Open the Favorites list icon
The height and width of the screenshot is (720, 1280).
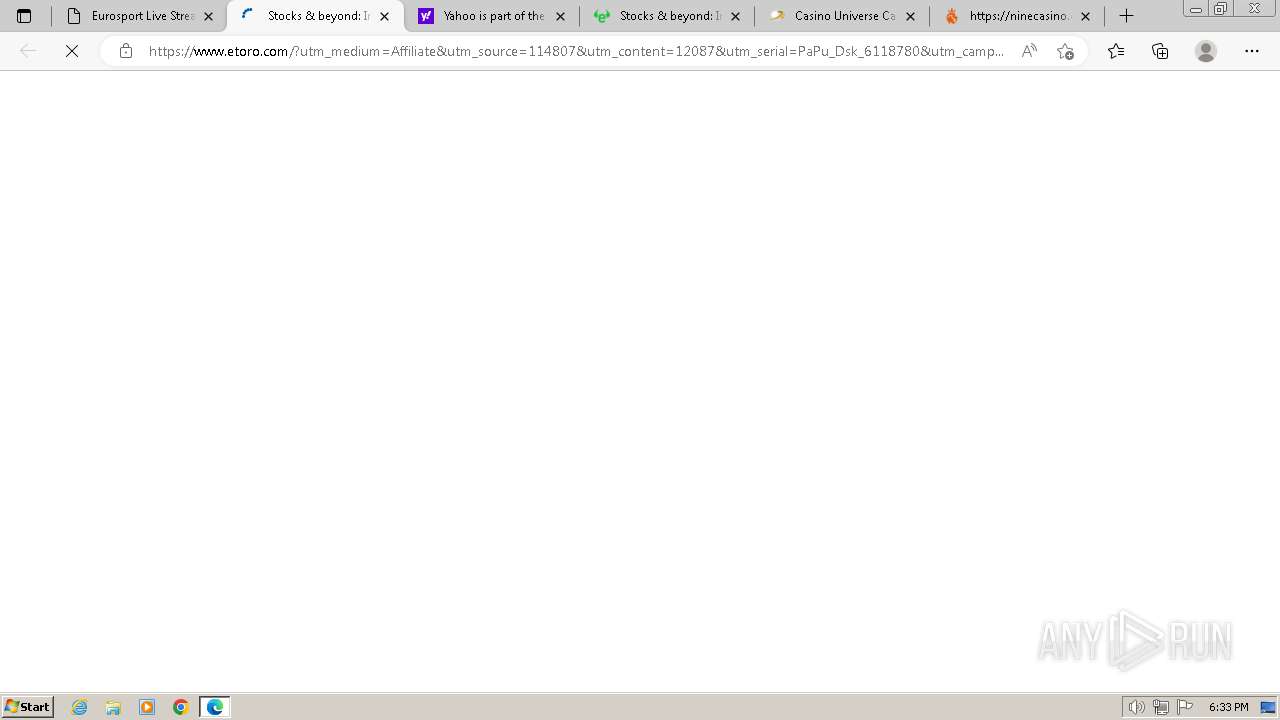pyautogui.click(x=1116, y=51)
